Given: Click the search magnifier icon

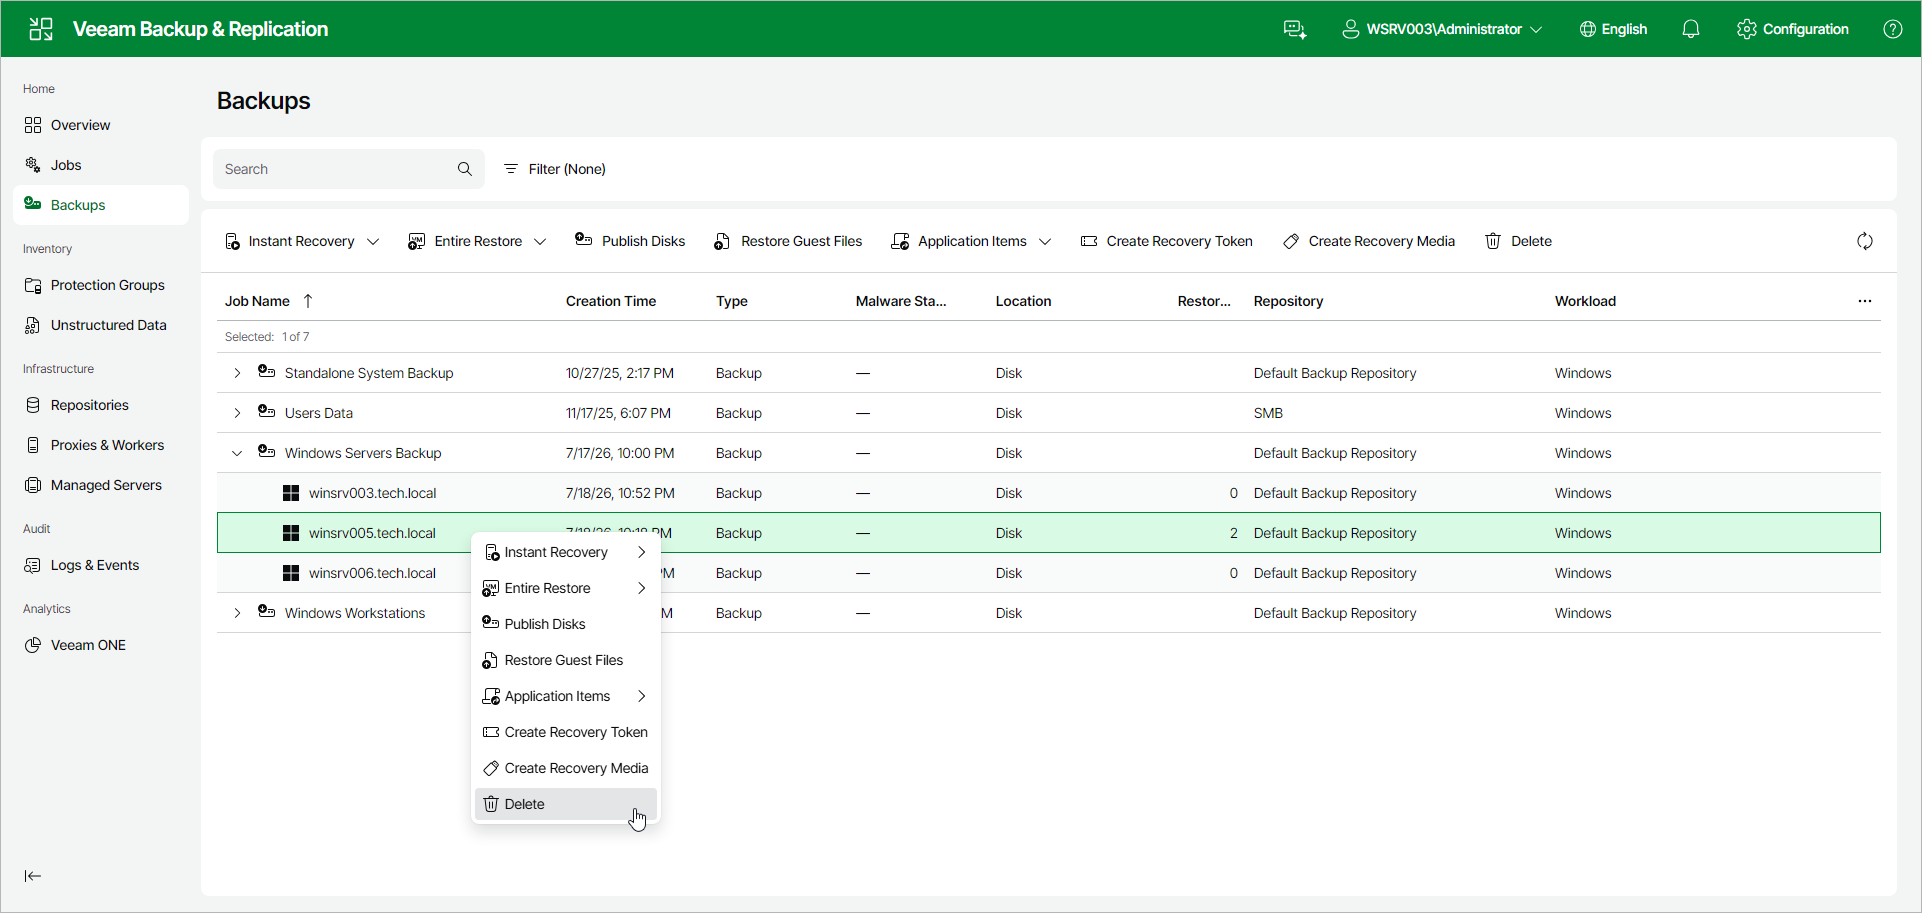Looking at the screenshot, I should pyautogui.click(x=465, y=169).
